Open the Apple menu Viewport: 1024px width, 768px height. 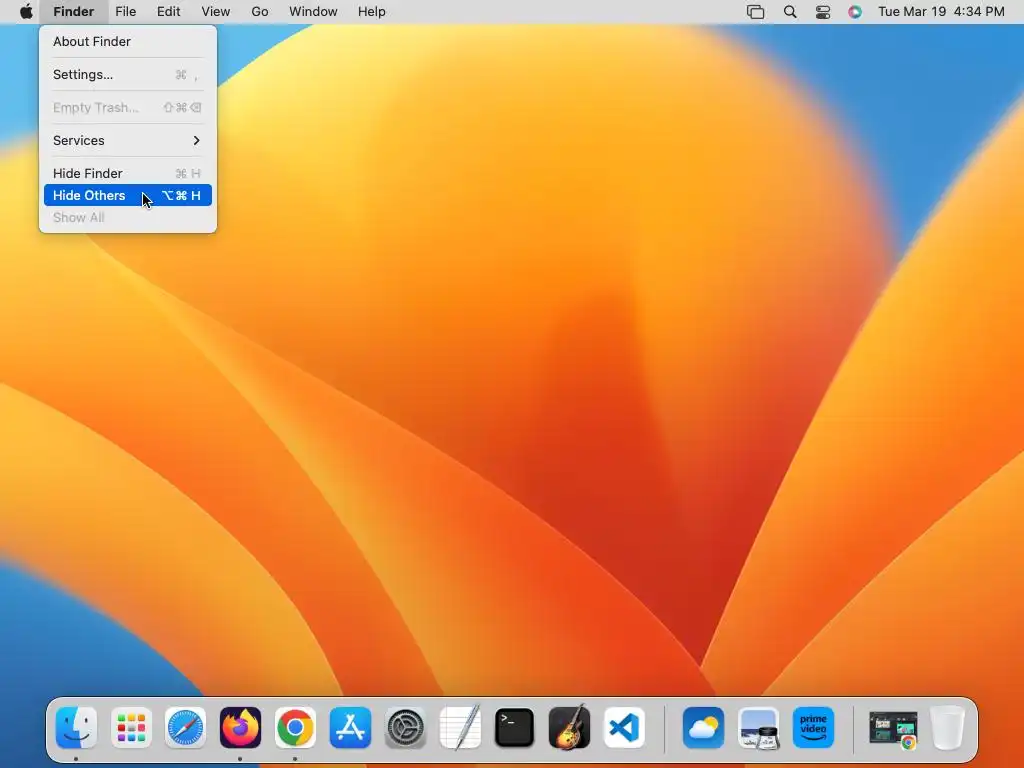pyautogui.click(x=26, y=12)
